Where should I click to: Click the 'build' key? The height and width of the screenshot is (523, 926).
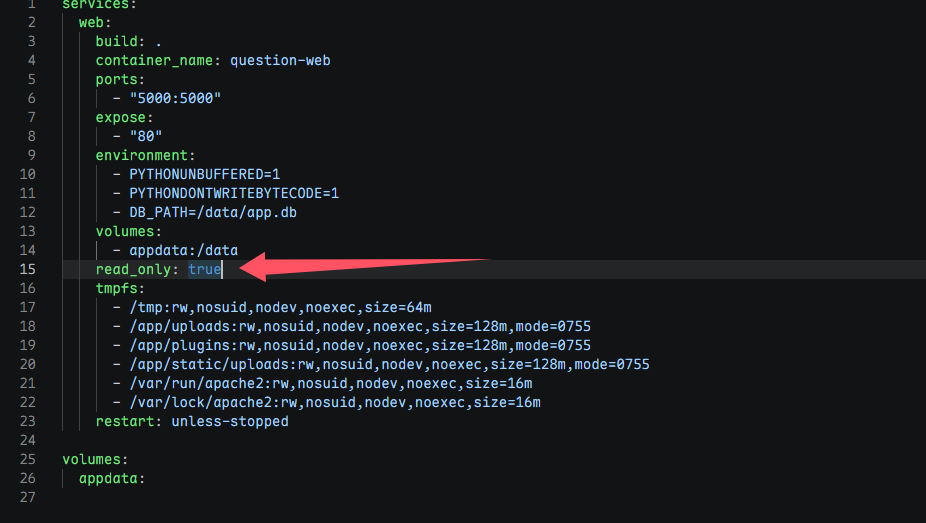pos(116,41)
